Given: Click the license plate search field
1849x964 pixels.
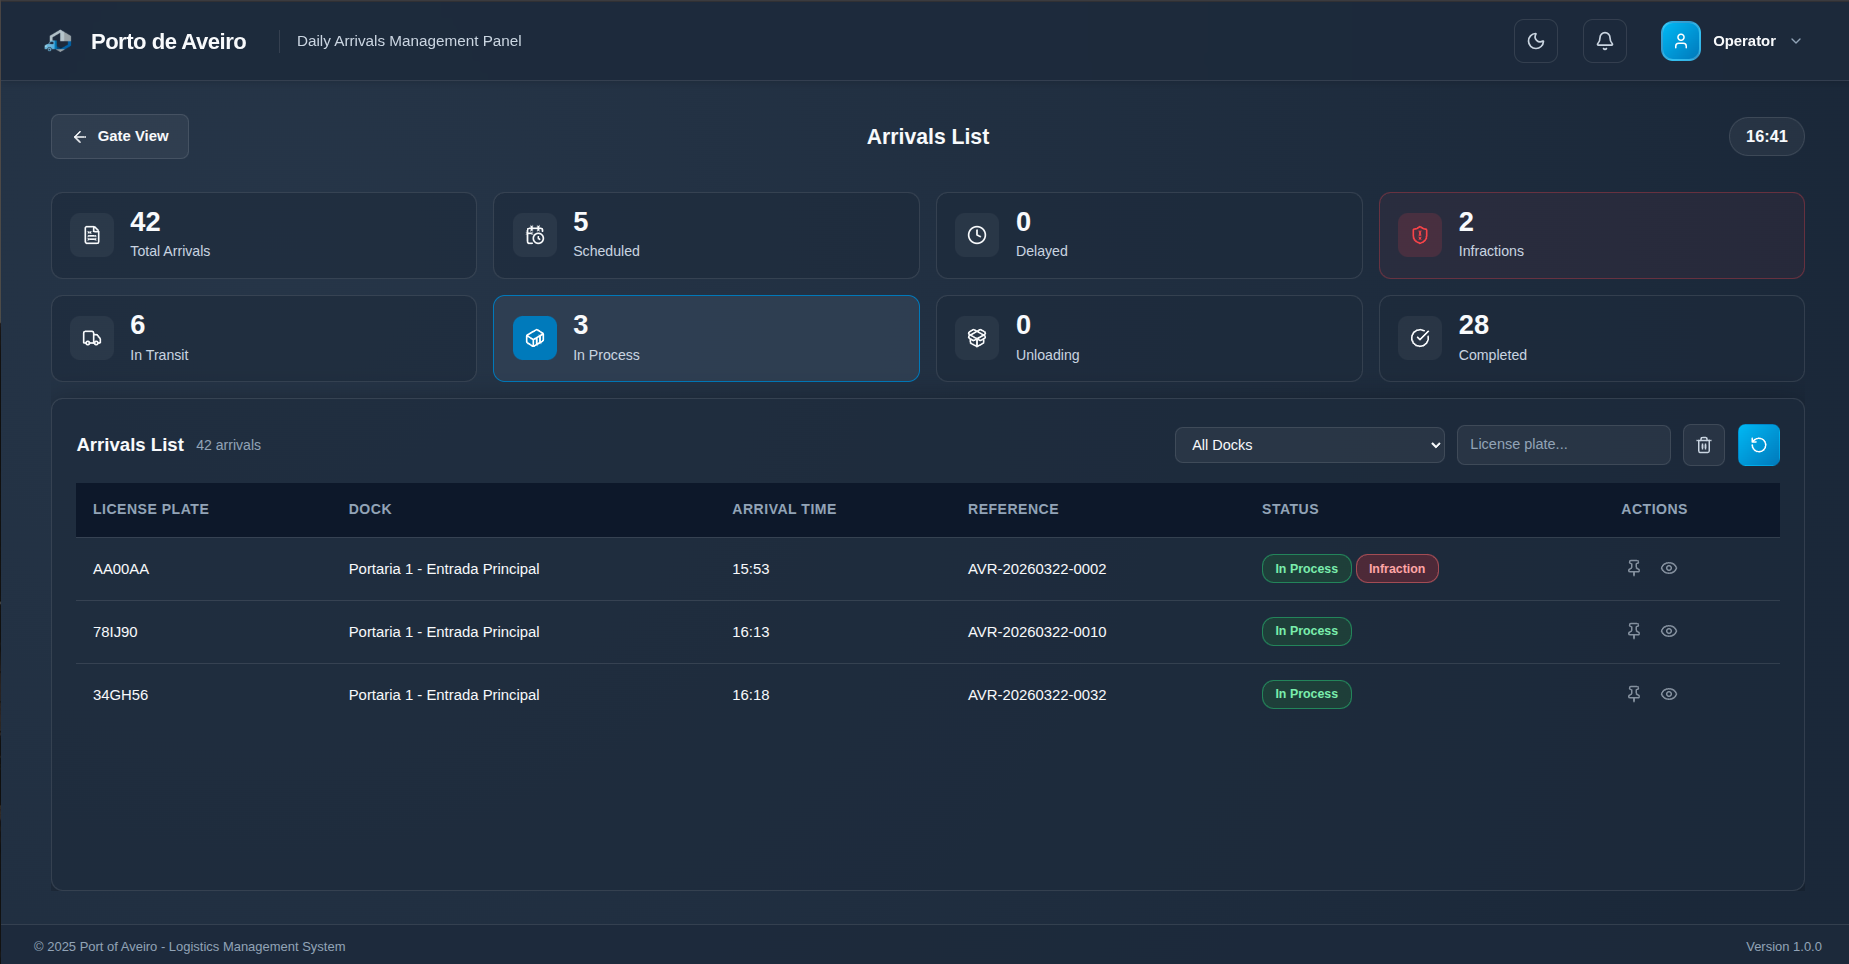Looking at the screenshot, I should pyautogui.click(x=1563, y=444).
